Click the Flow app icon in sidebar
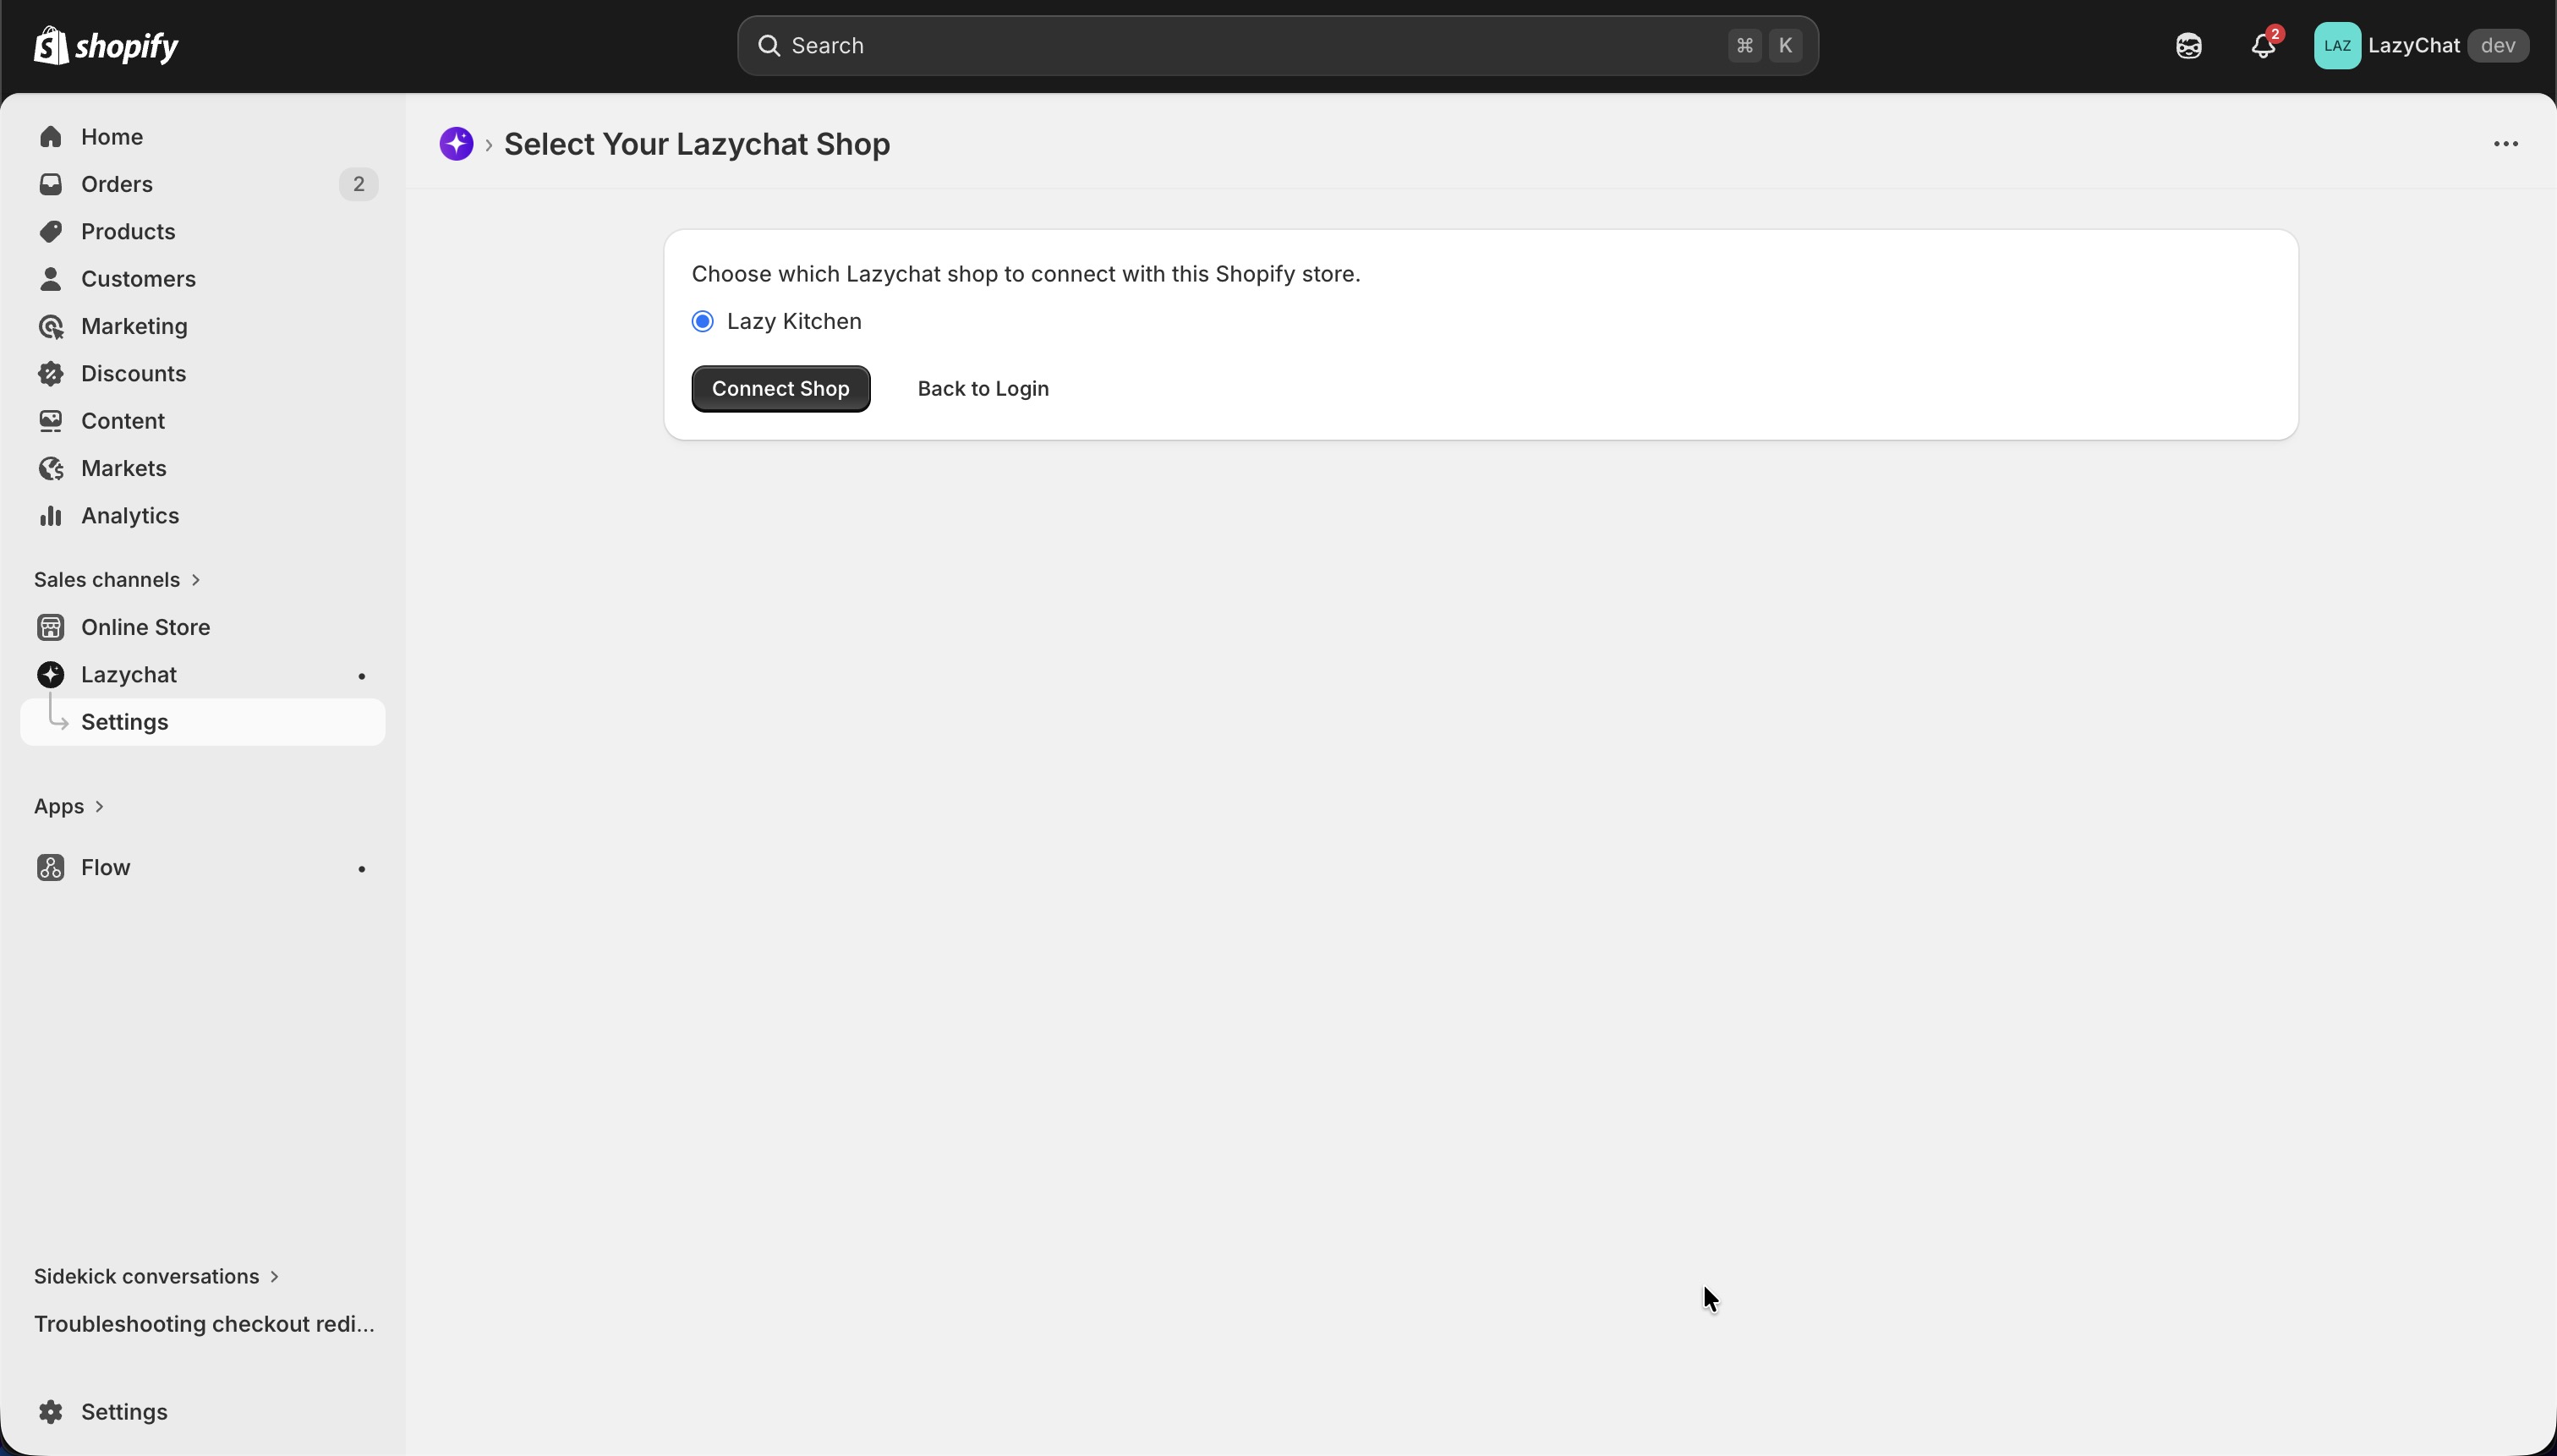Screen dimensions: 2557x1456 (x=50, y=867)
